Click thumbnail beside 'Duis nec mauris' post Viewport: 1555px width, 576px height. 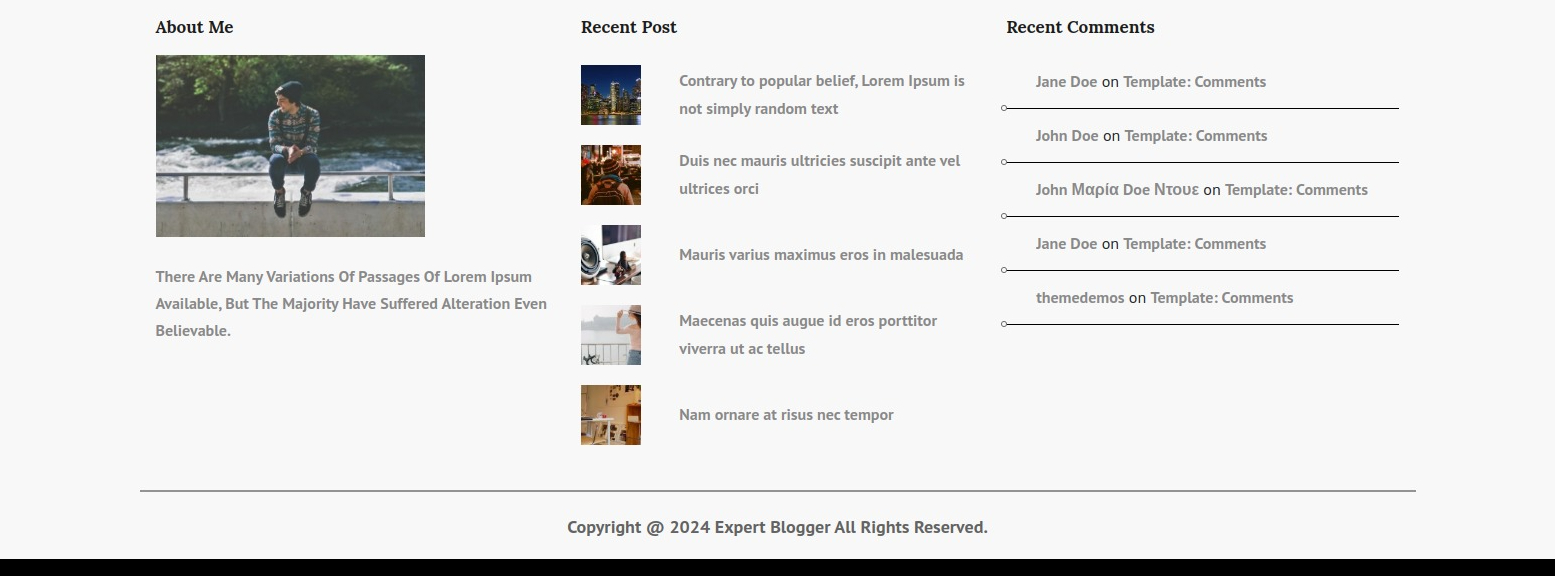(610, 175)
